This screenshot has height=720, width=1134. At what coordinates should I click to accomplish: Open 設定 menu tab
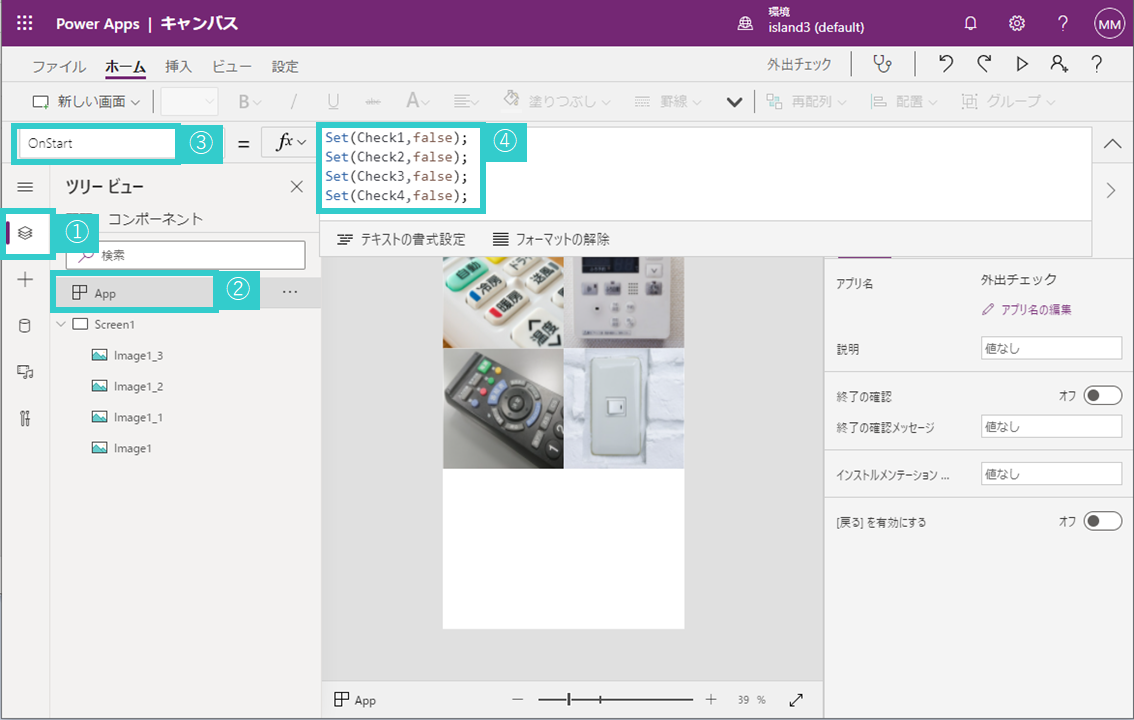pos(285,67)
